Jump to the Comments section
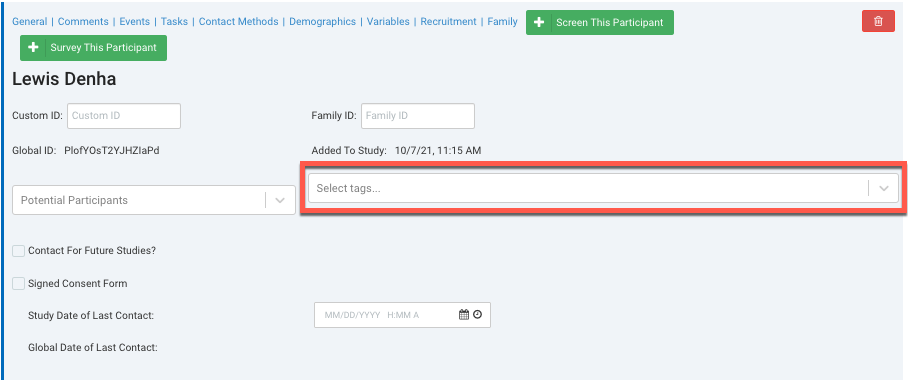908x380 pixels. point(83,21)
